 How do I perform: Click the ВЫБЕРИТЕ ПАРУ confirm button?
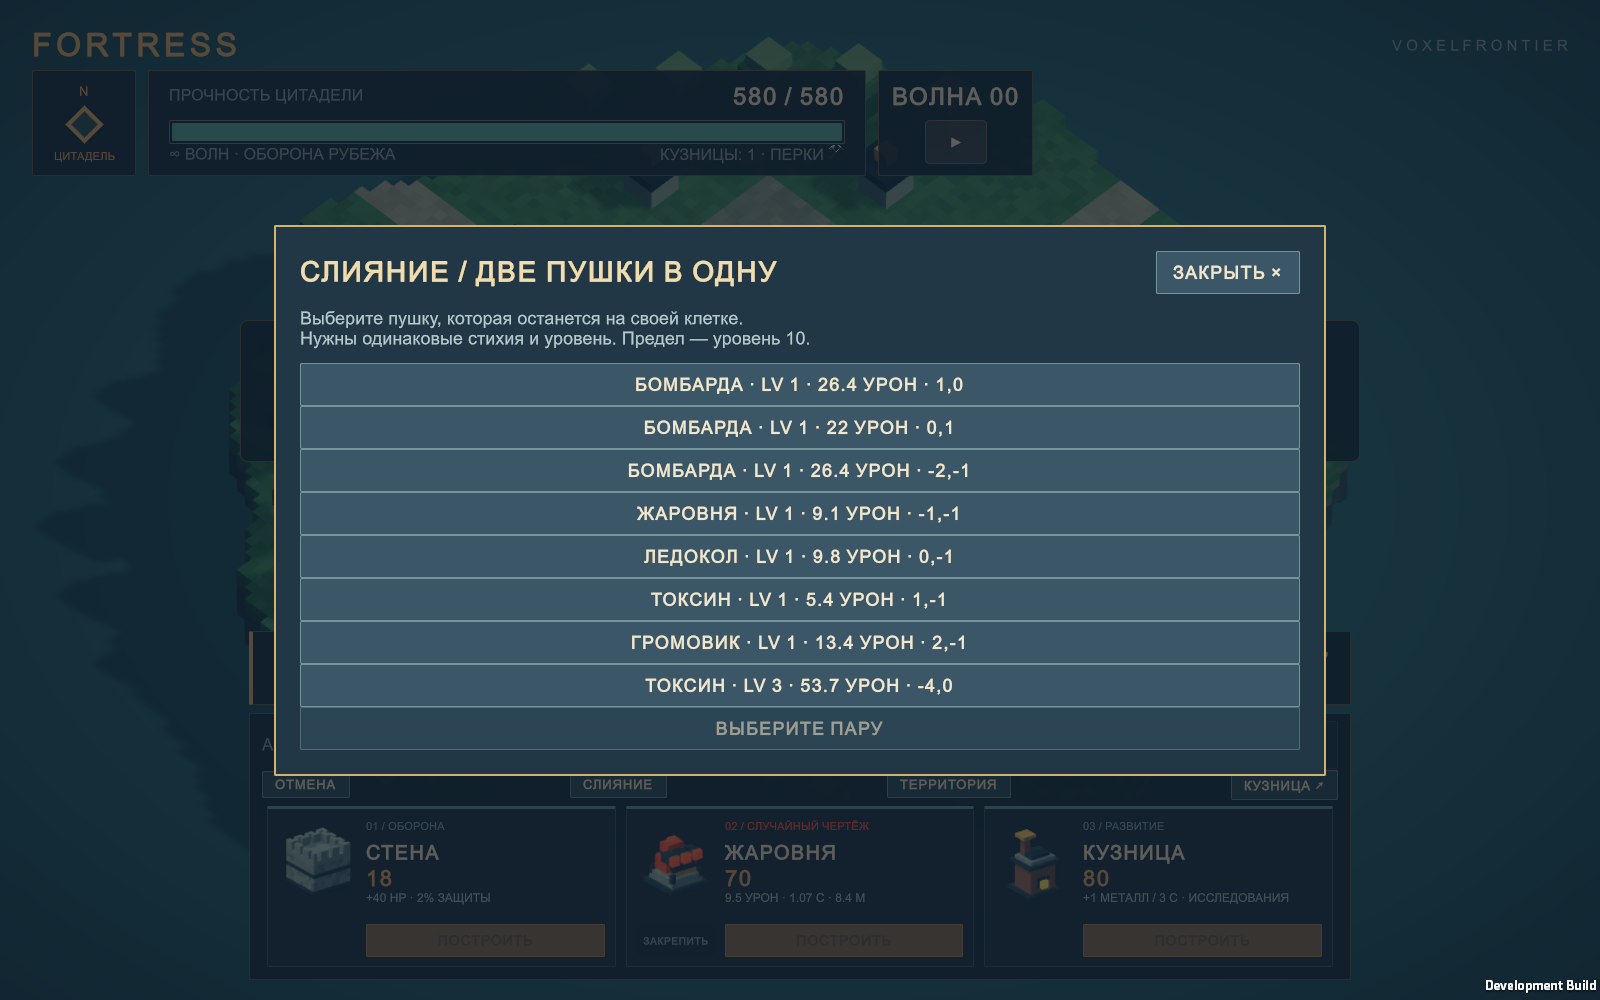799,729
